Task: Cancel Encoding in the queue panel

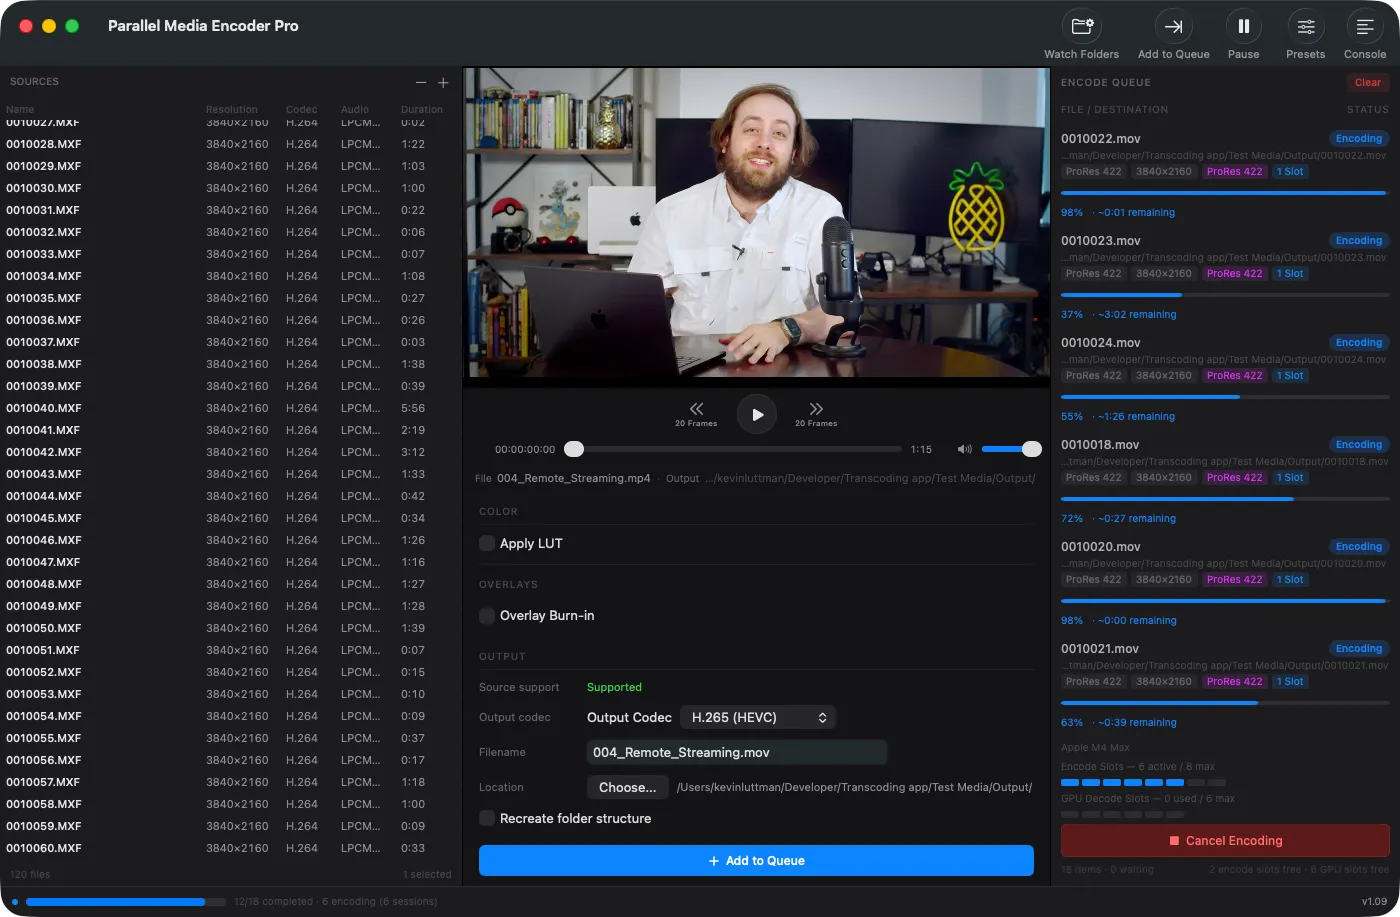Action: pyautogui.click(x=1224, y=840)
